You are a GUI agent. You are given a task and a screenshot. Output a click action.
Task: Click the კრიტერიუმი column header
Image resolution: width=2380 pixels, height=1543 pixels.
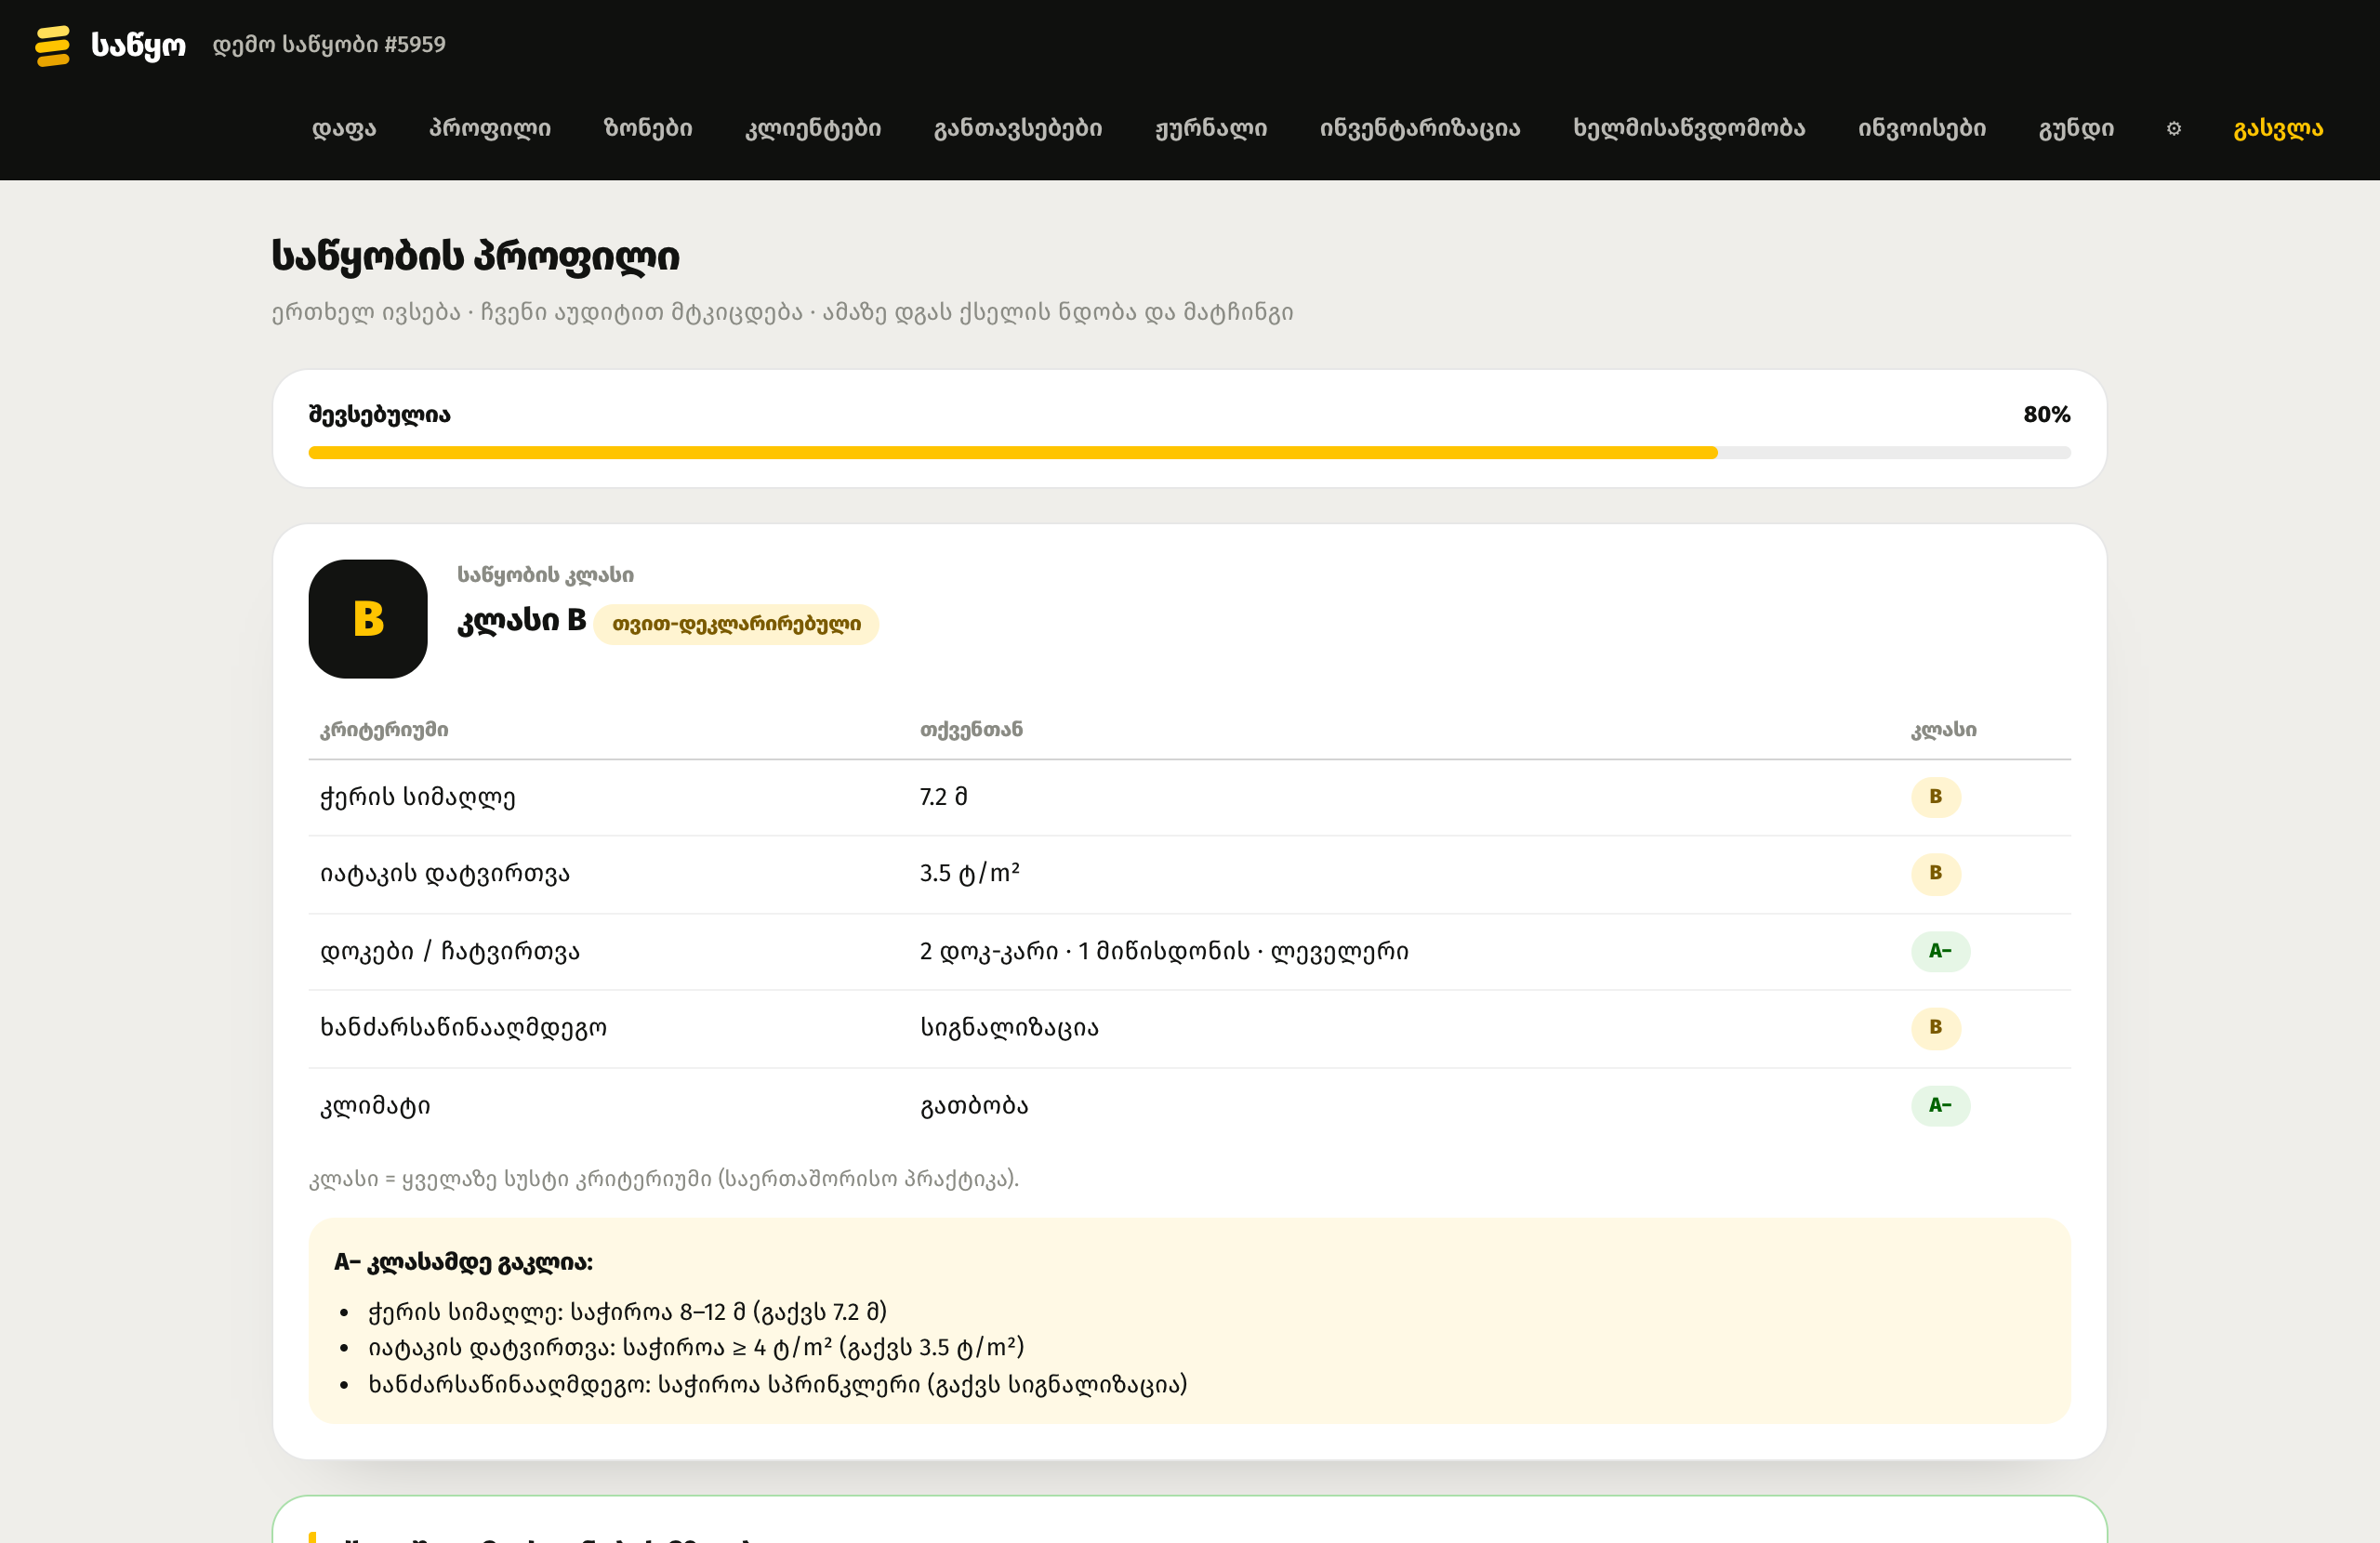(384, 730)
